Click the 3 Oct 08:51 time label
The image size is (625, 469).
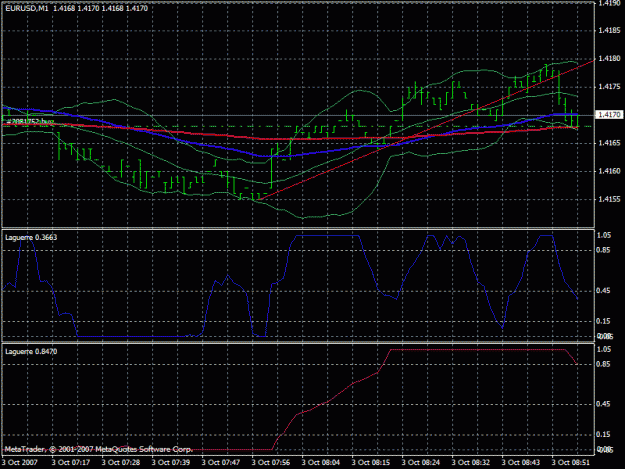tap(570, 463)
